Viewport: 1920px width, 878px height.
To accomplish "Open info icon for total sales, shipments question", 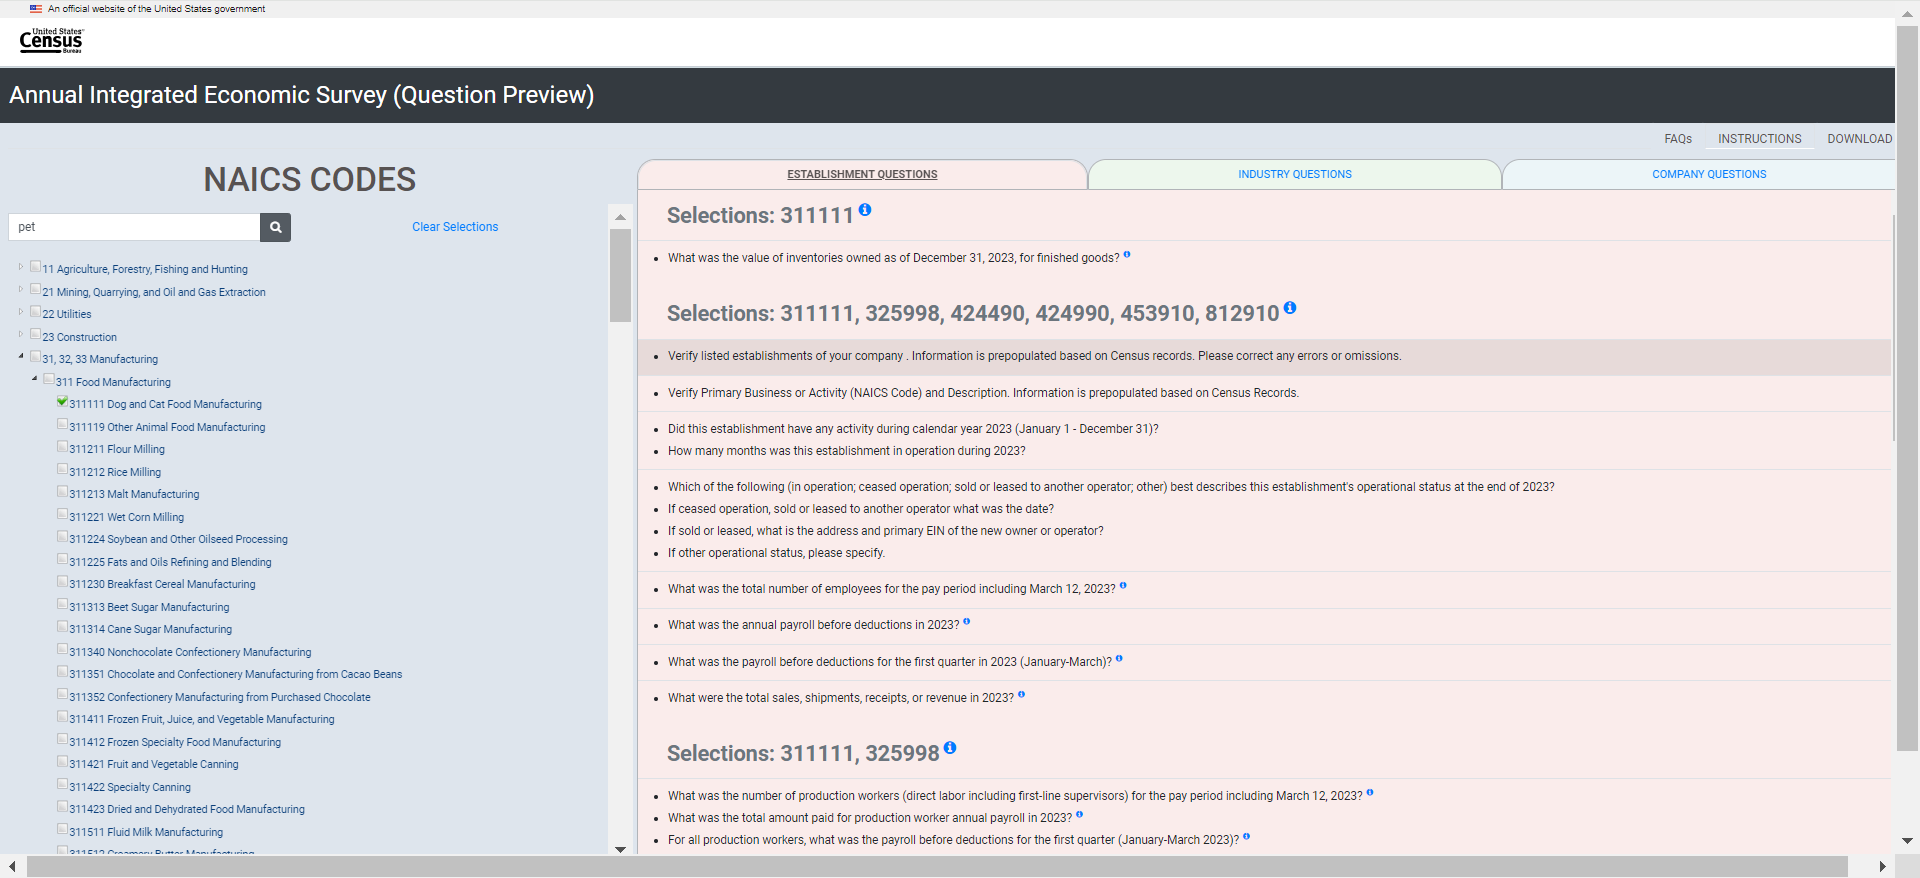I will pos(1021,695).
